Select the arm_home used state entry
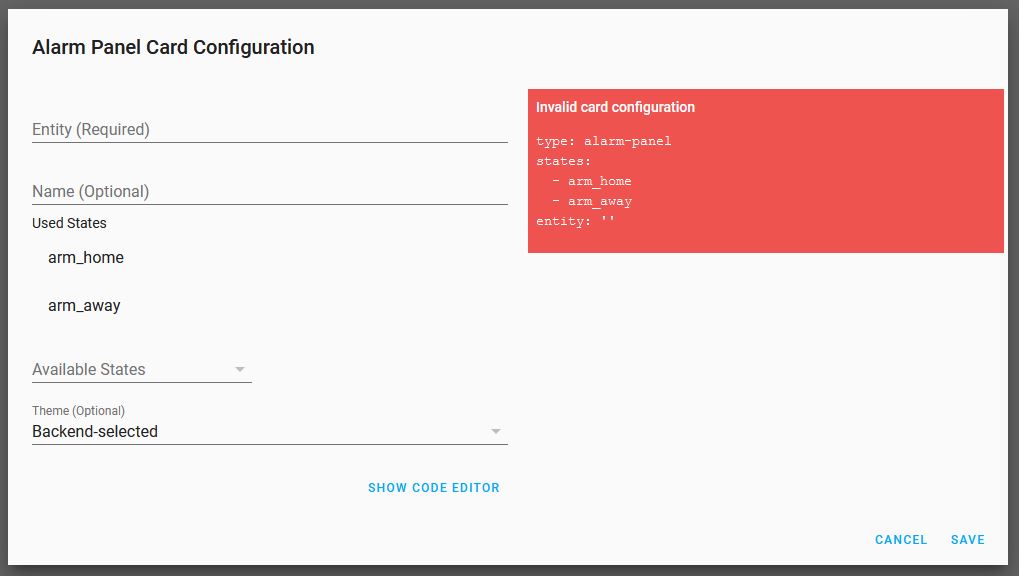 pyautogui.click(x=86, y=257)
